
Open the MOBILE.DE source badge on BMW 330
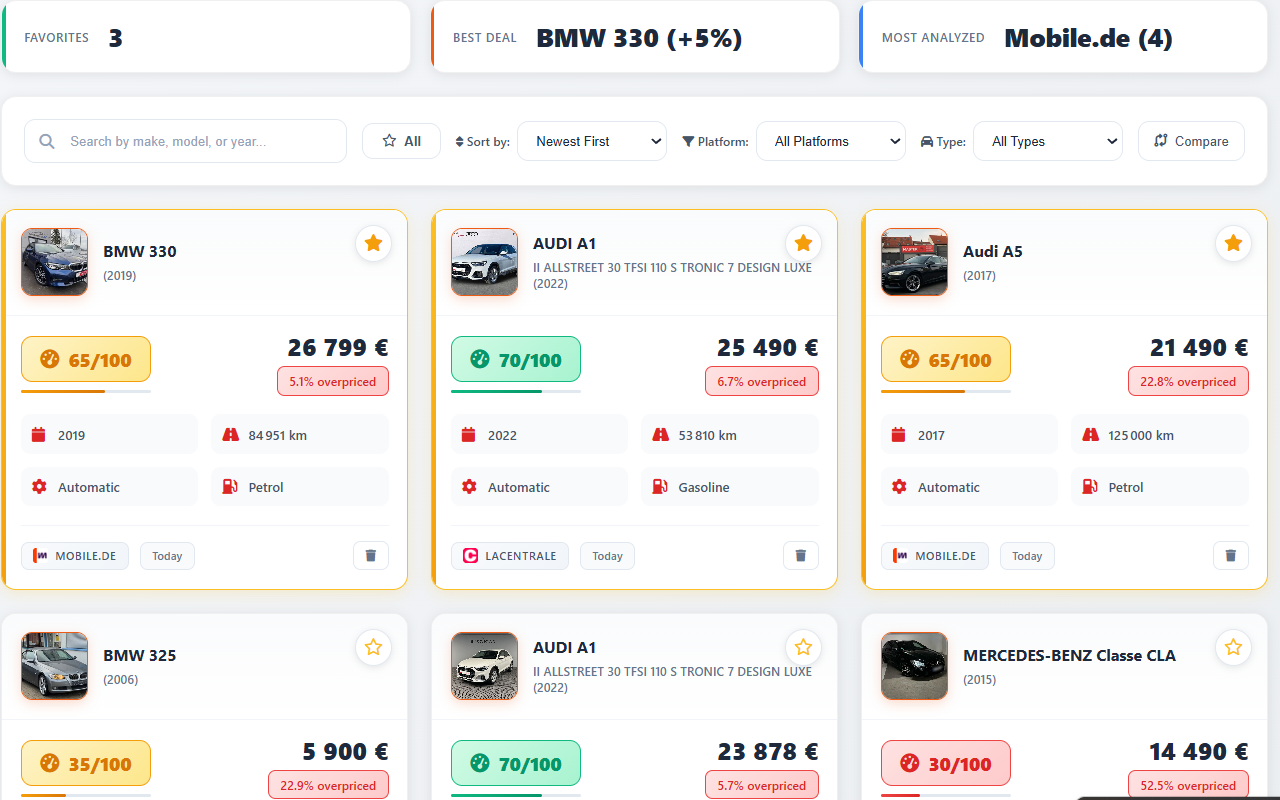tap(75, 556)
